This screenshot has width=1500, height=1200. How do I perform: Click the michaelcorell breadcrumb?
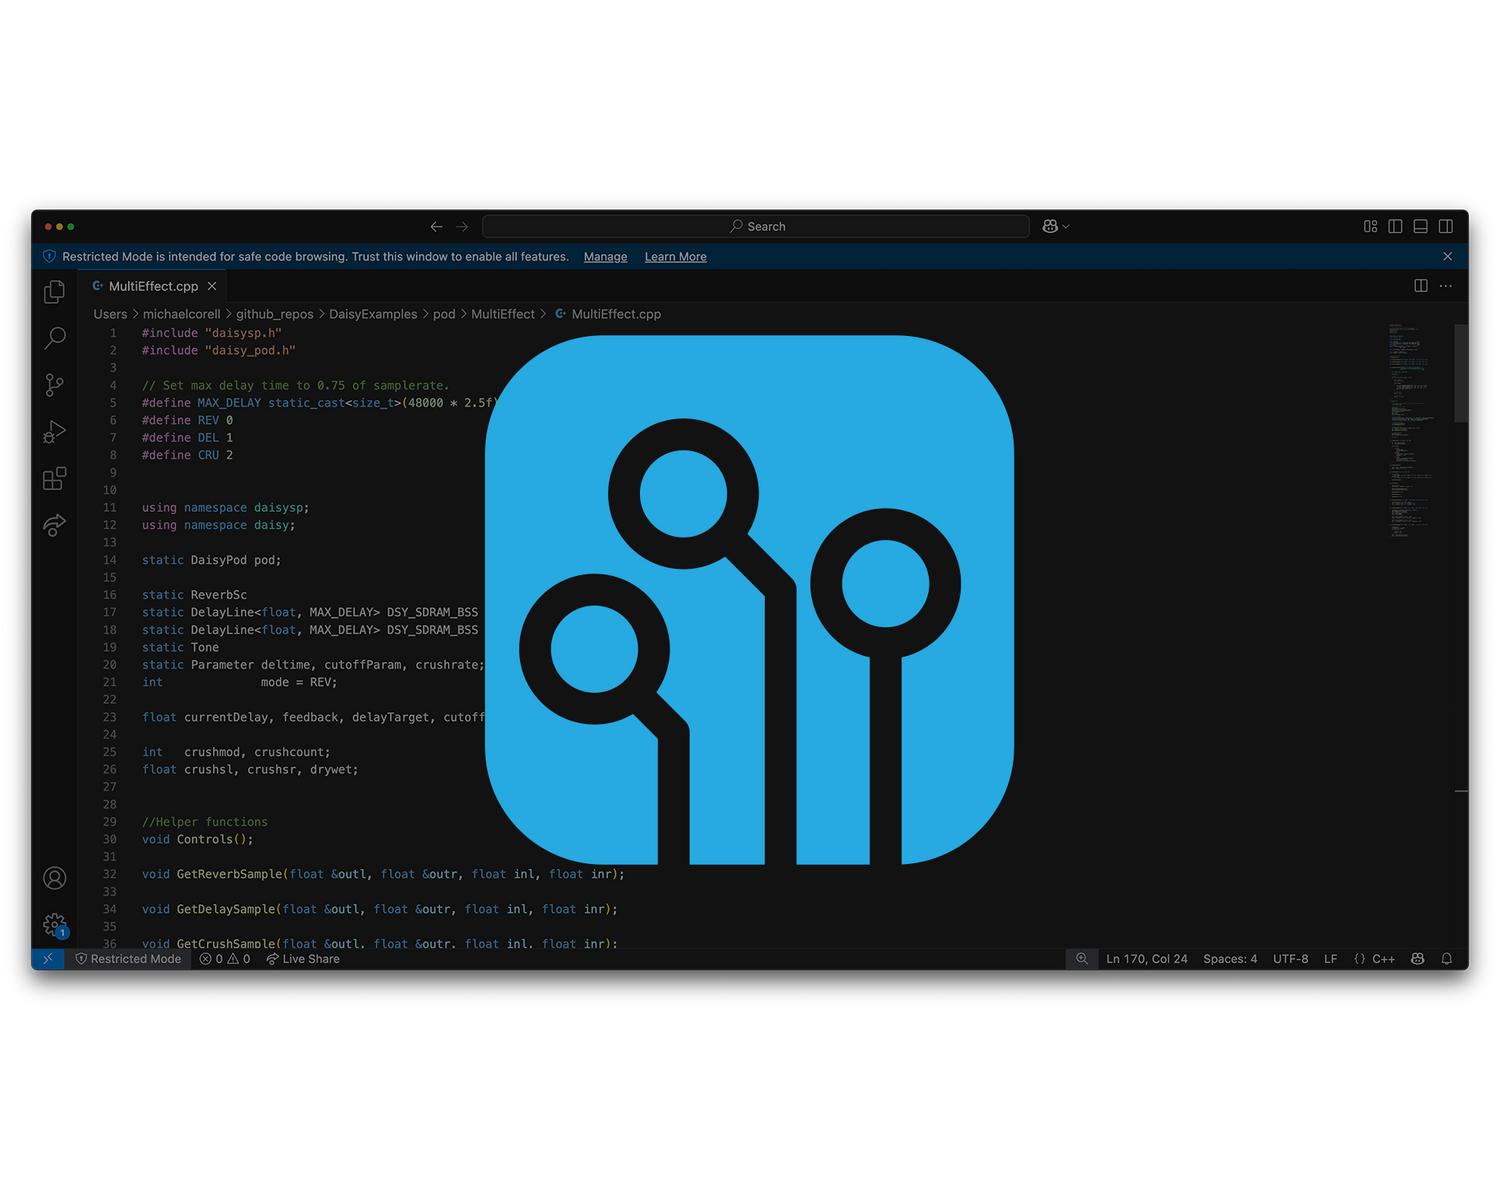coord(181,314)
